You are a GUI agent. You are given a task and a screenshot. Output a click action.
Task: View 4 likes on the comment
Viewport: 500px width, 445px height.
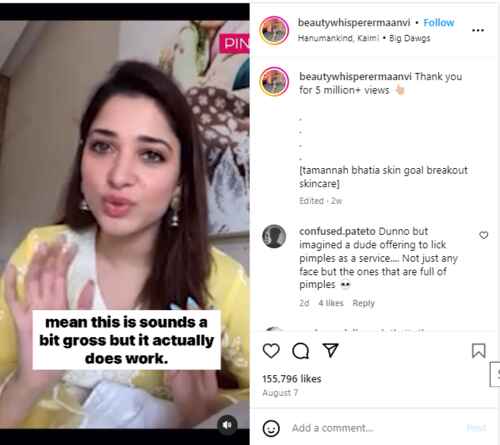pyautogui.click(x=331, y=303)
